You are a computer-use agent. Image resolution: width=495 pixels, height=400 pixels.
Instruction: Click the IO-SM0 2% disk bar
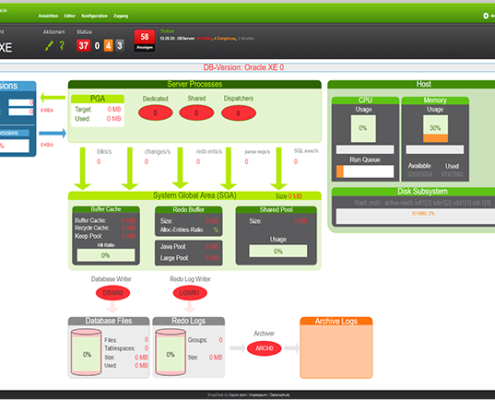[416, 216]
